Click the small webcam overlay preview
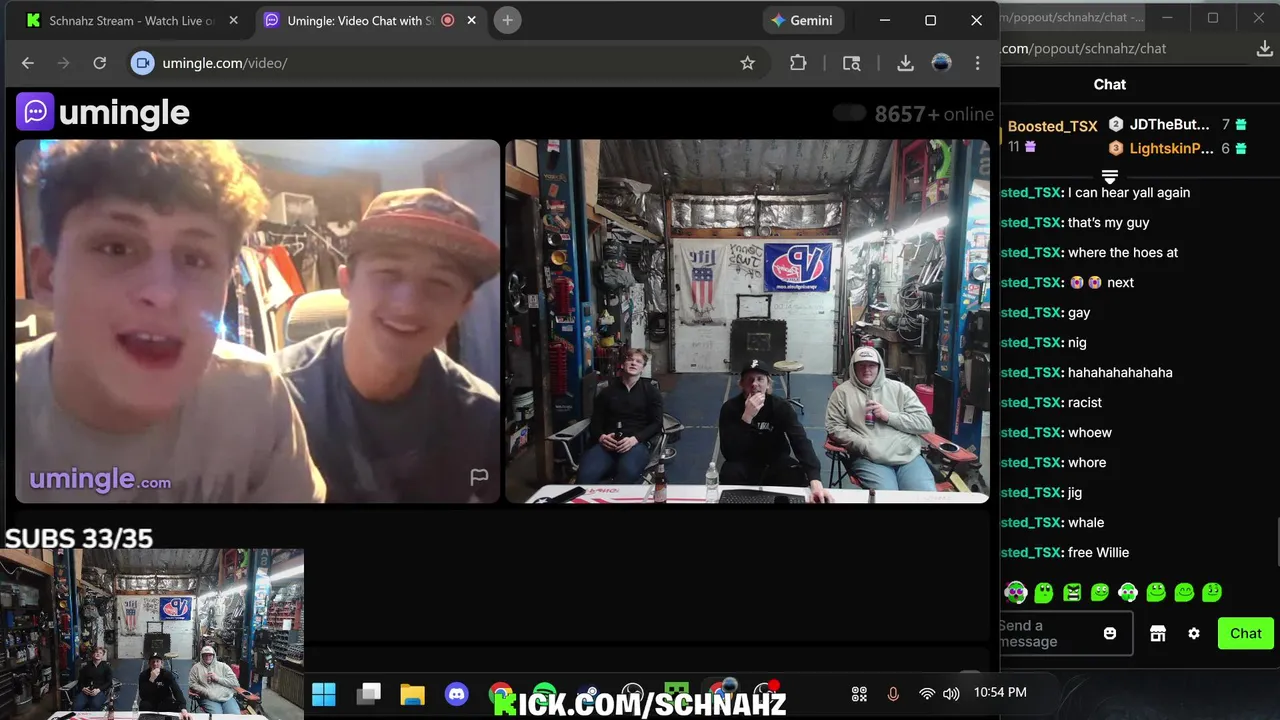 pyautogui.click(x=152, y=634)
